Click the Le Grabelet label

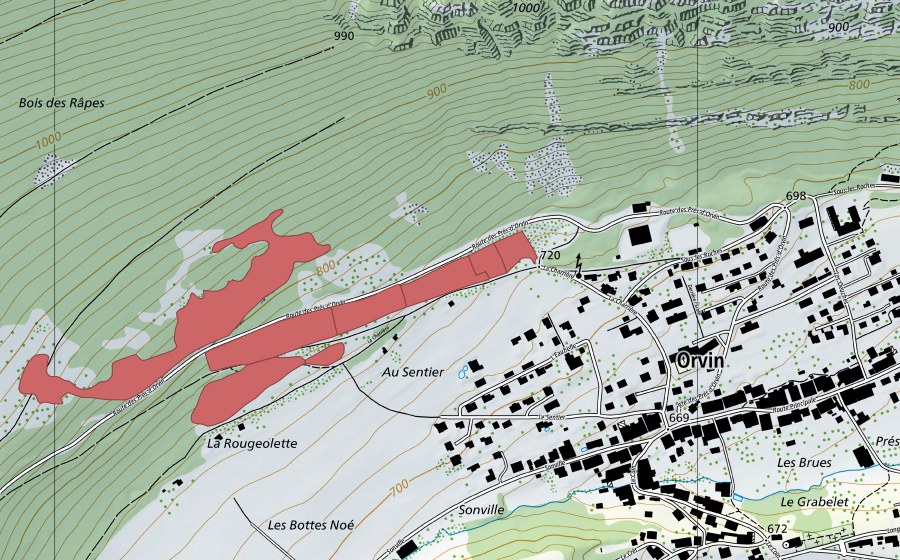click(814, 502)
